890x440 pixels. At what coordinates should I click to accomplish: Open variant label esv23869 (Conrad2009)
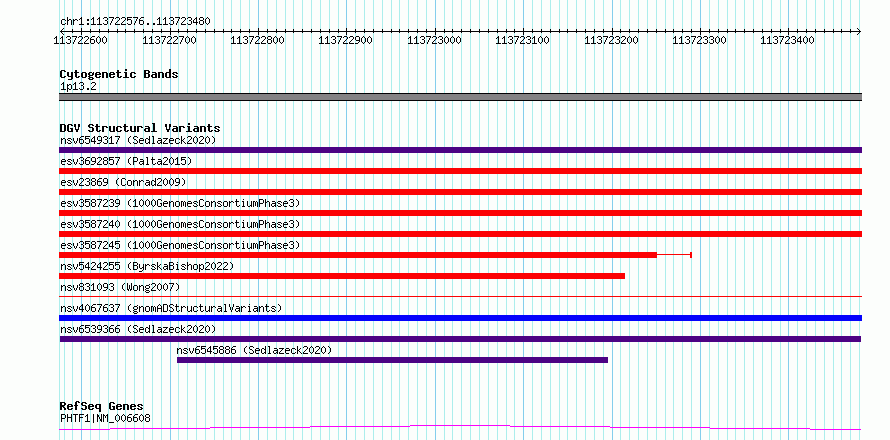click(123, 182)
